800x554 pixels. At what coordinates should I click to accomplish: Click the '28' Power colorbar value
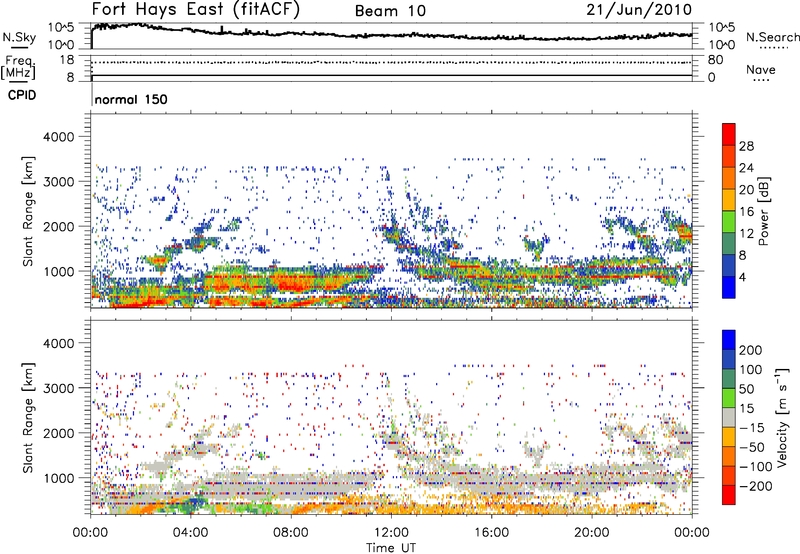pyautogui.click(x=746, y=146)
